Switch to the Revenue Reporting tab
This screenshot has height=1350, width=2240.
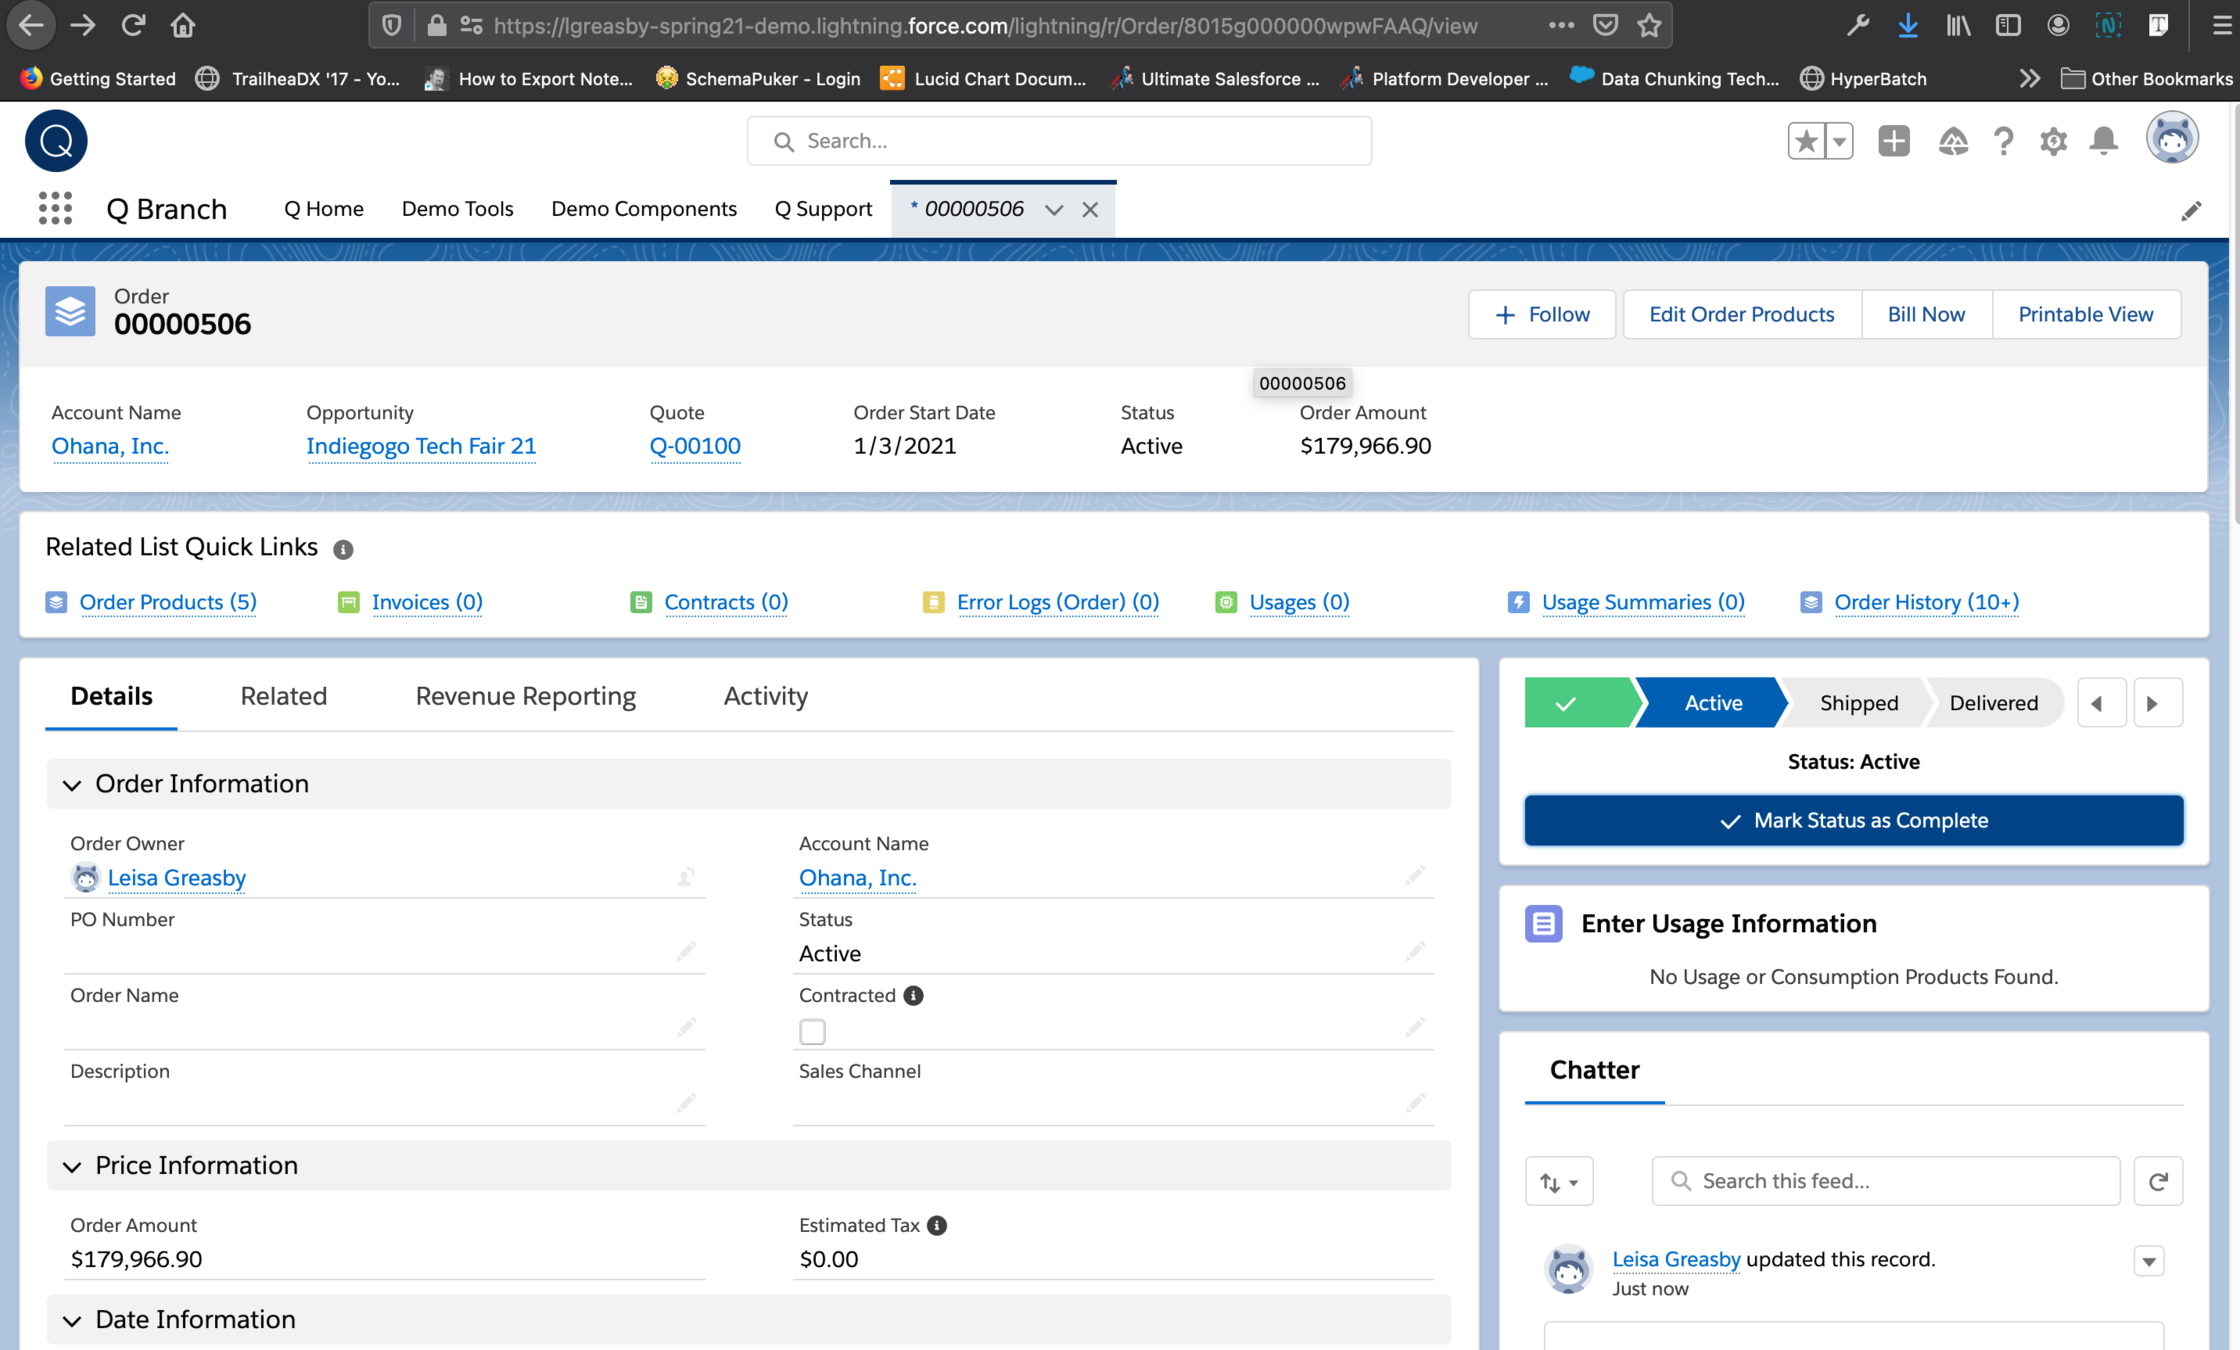click(x=525, y=696)
